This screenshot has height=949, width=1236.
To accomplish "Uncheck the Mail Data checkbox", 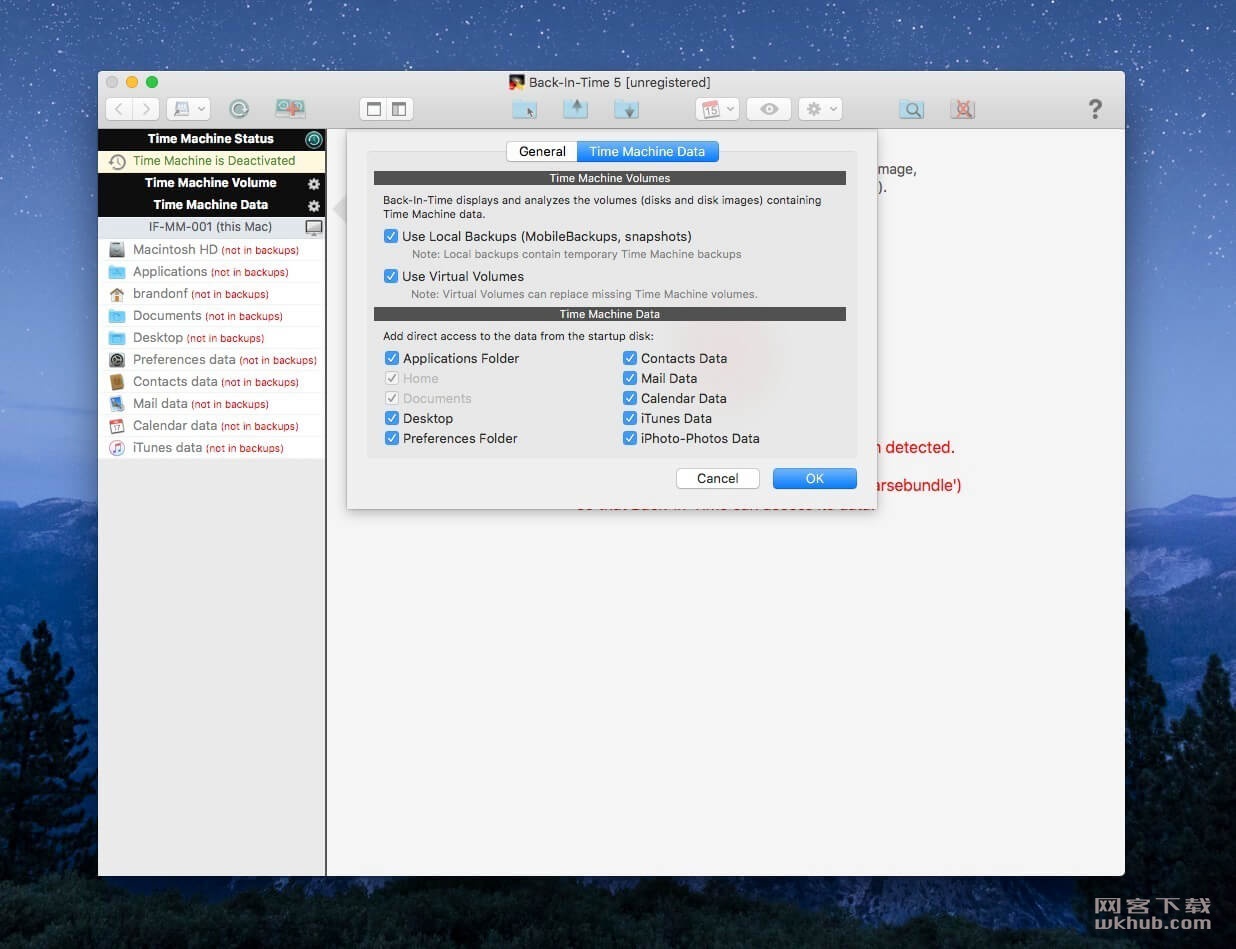I will [x=630, y=378].
